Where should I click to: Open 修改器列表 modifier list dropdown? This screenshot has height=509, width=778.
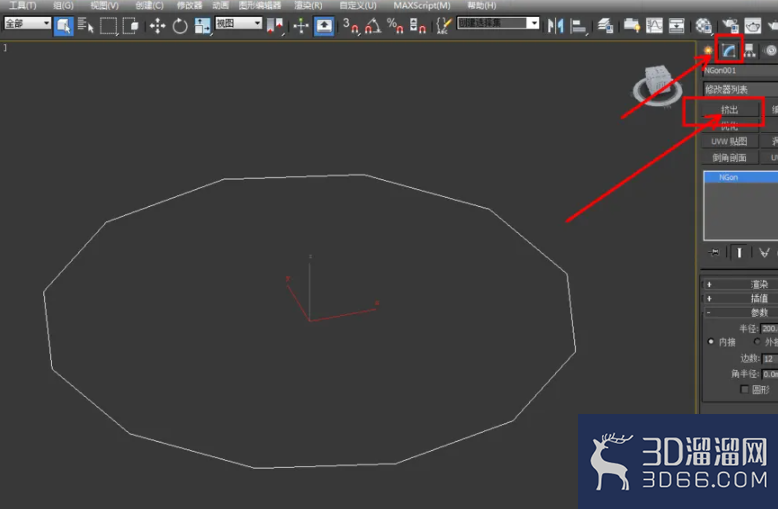(740, 89)
